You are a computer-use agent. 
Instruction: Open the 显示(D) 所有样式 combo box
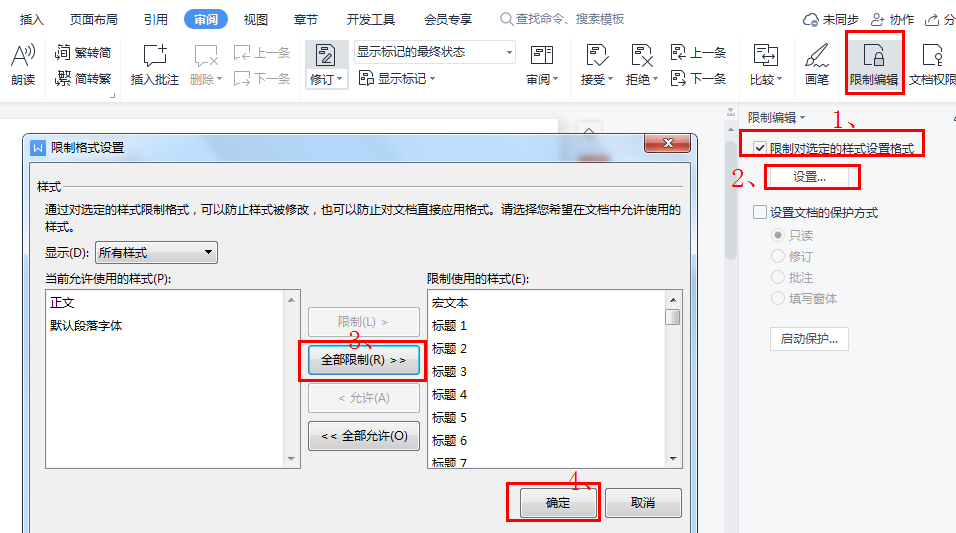156,252
